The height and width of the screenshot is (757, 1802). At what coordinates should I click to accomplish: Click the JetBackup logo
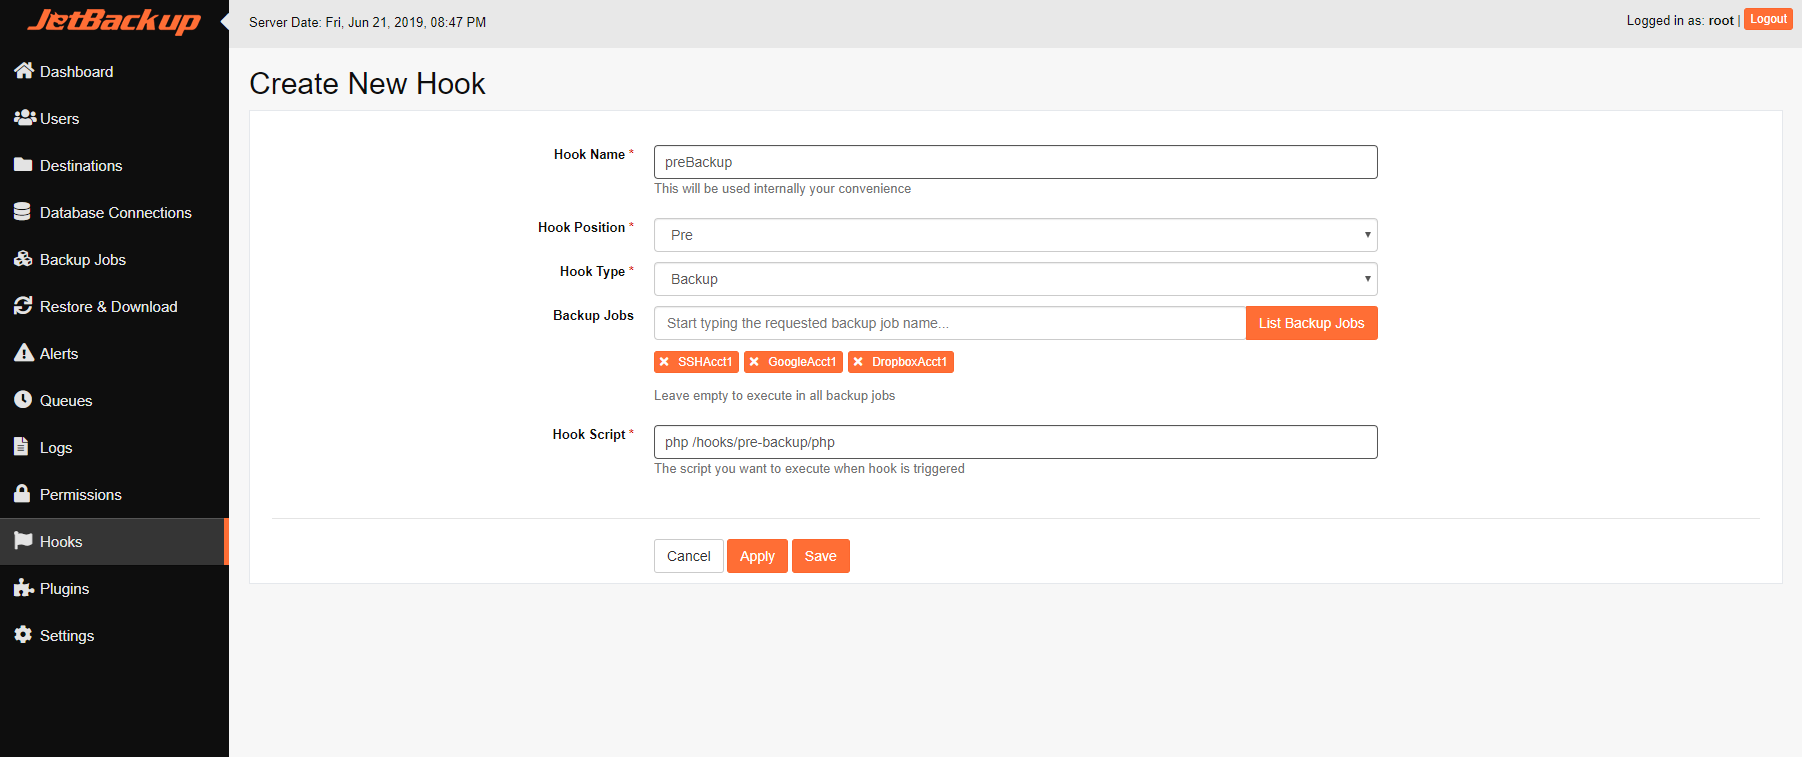[x=114, y=21]
